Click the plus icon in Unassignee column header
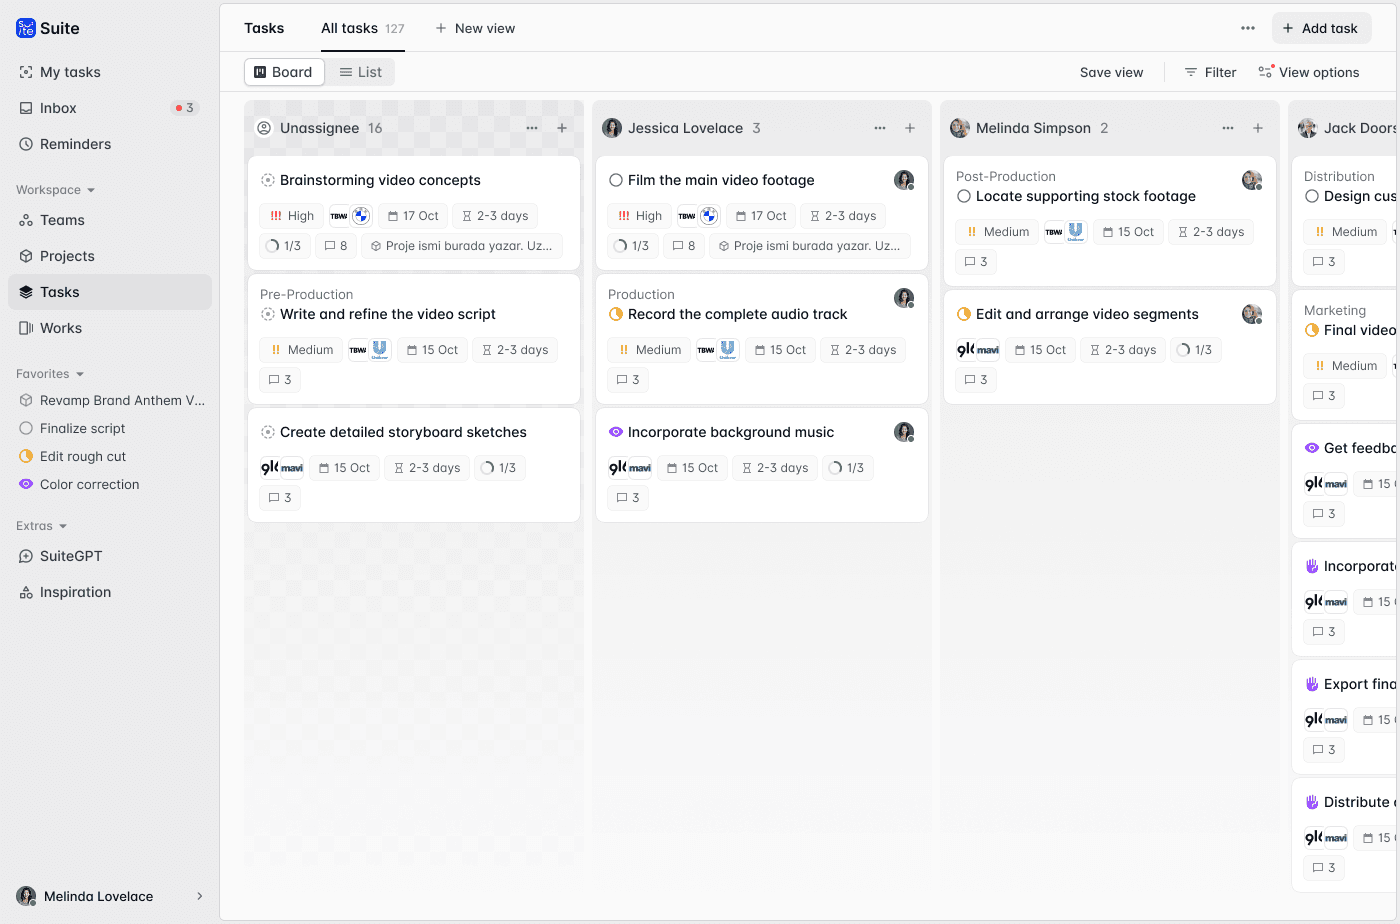This screenshot has height=924, width=1400. (x=562, y=128)
